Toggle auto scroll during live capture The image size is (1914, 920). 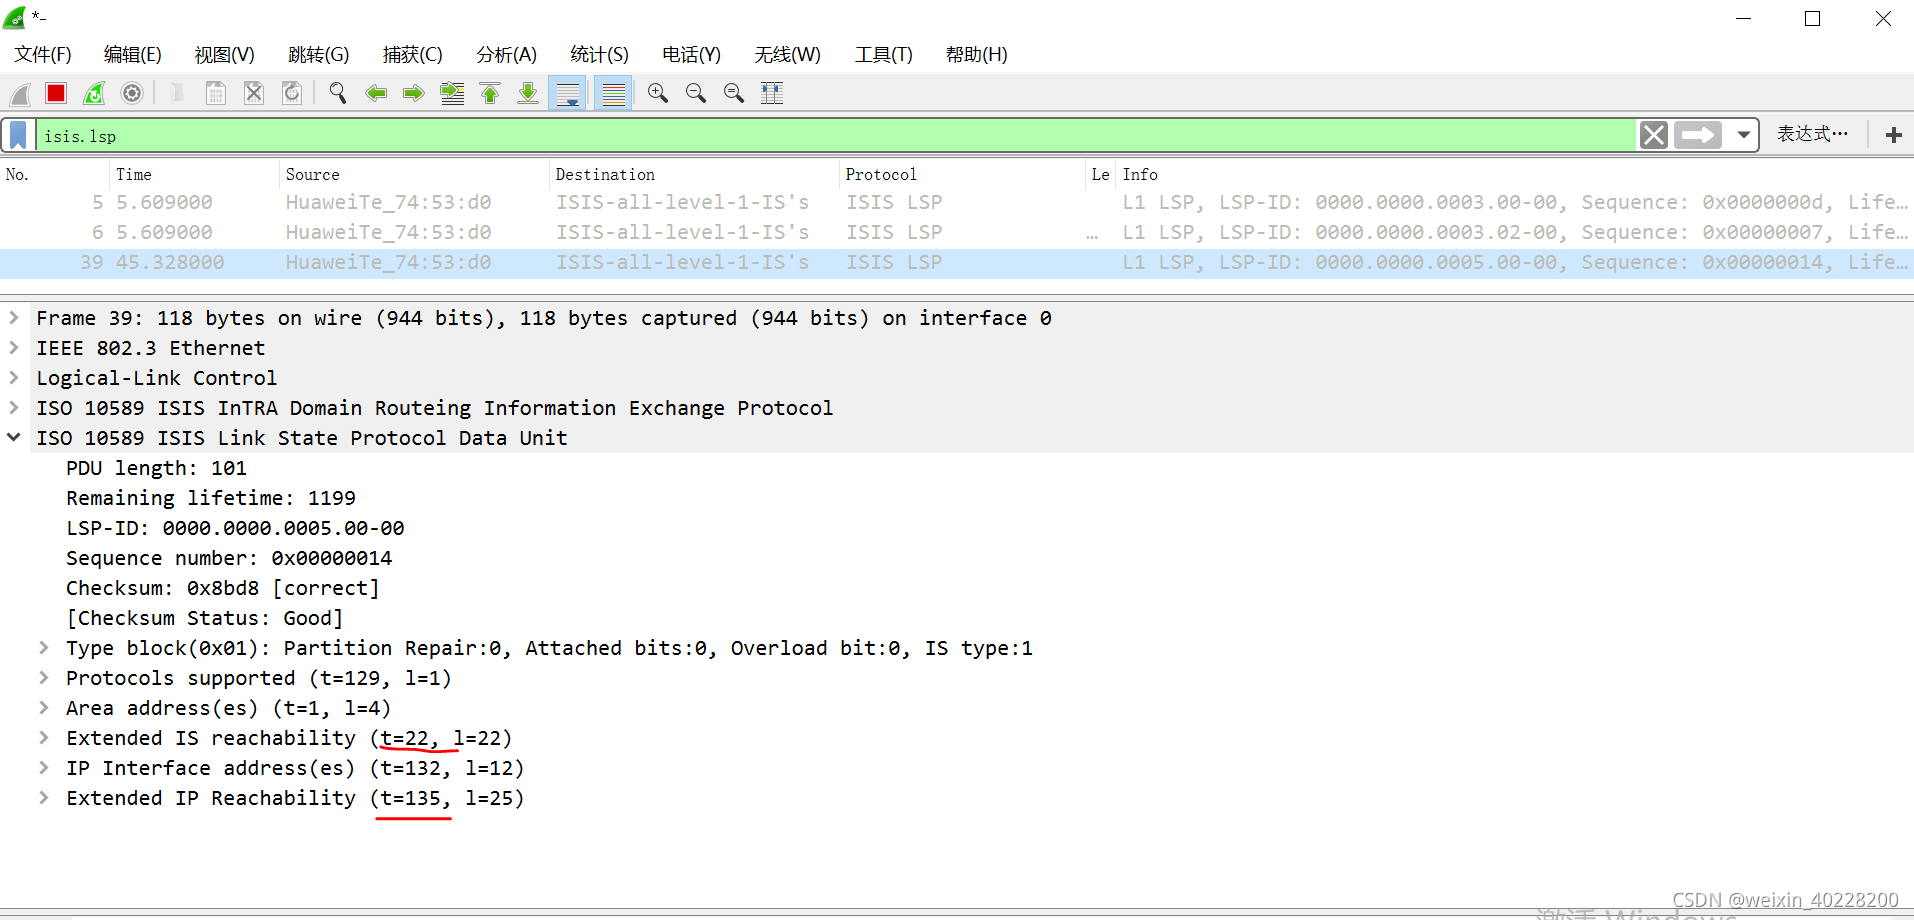tap(568, 94)
